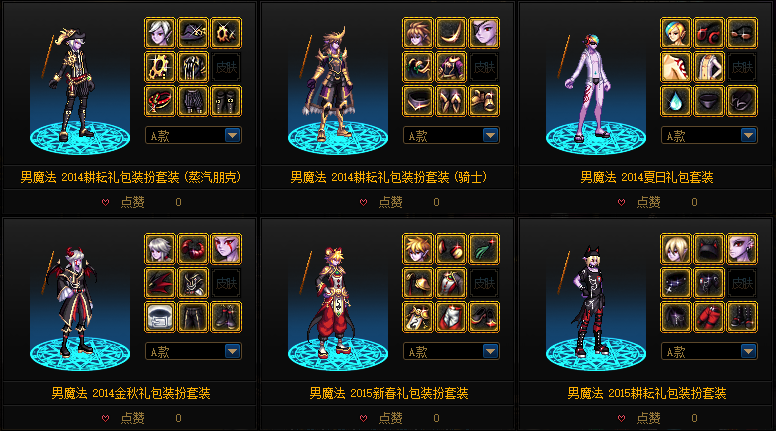This screenshot has height=431, width=776.
Task: Click the red pants icon in the 2015耕耘 set
Action: coord(709,317)
